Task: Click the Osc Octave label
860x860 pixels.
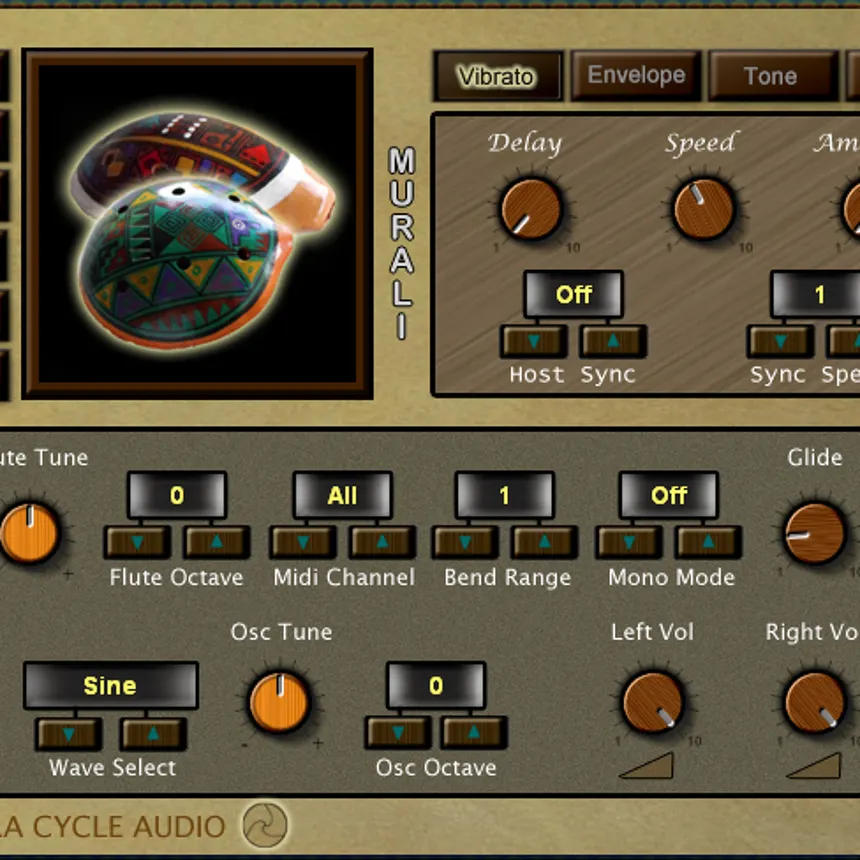Action: pyautogui.click(x=436, y=768)
